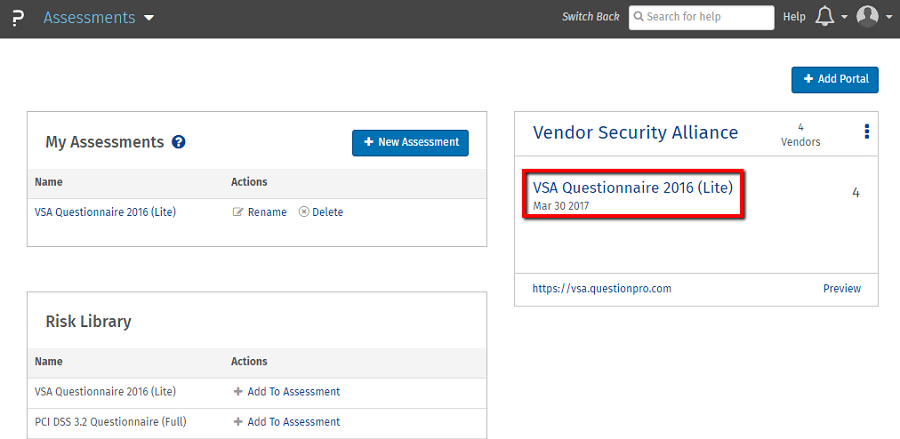This screenshot has height=439, width=900.
Task: Open Vendor Security Alliance portal options menu
Action: click(x=866, y=132)
